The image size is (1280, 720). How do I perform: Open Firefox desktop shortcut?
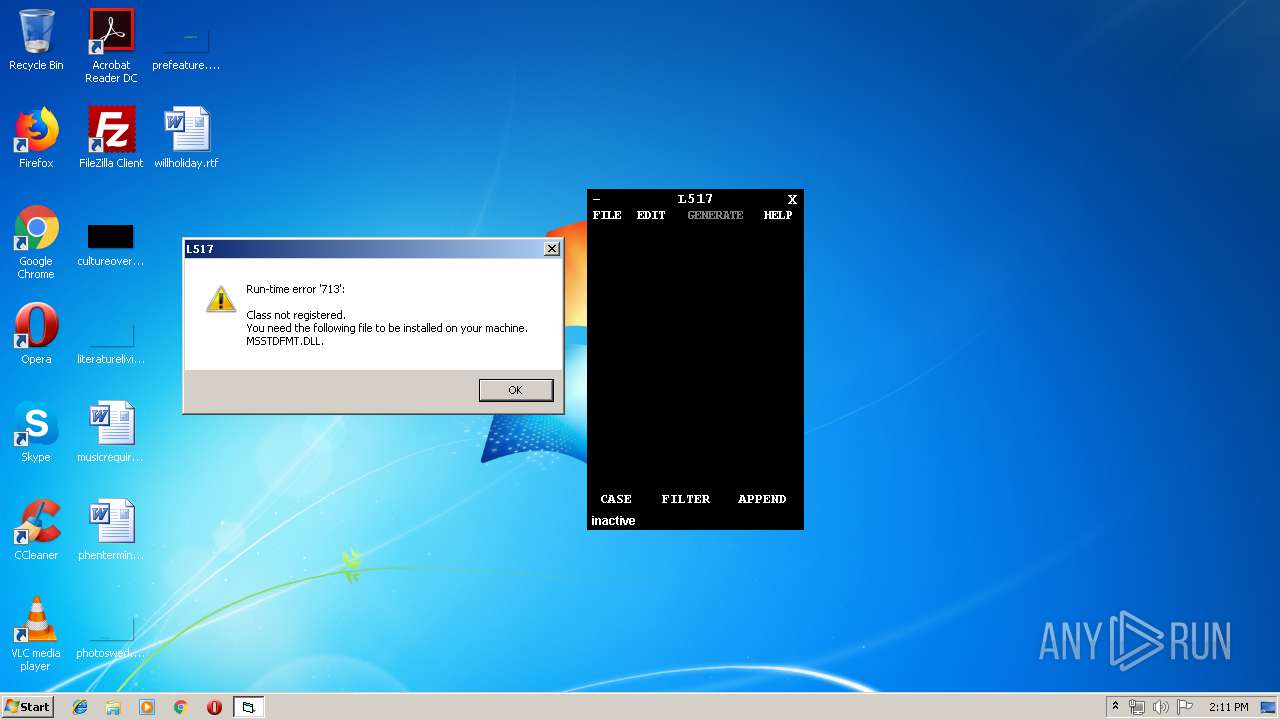point(36,138)
